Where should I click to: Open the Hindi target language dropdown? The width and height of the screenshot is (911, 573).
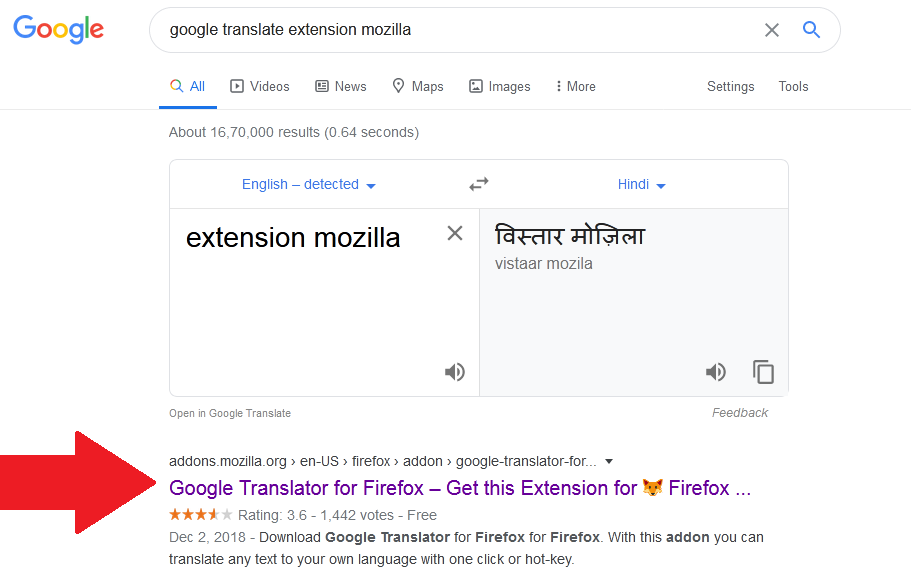(641, 184)
